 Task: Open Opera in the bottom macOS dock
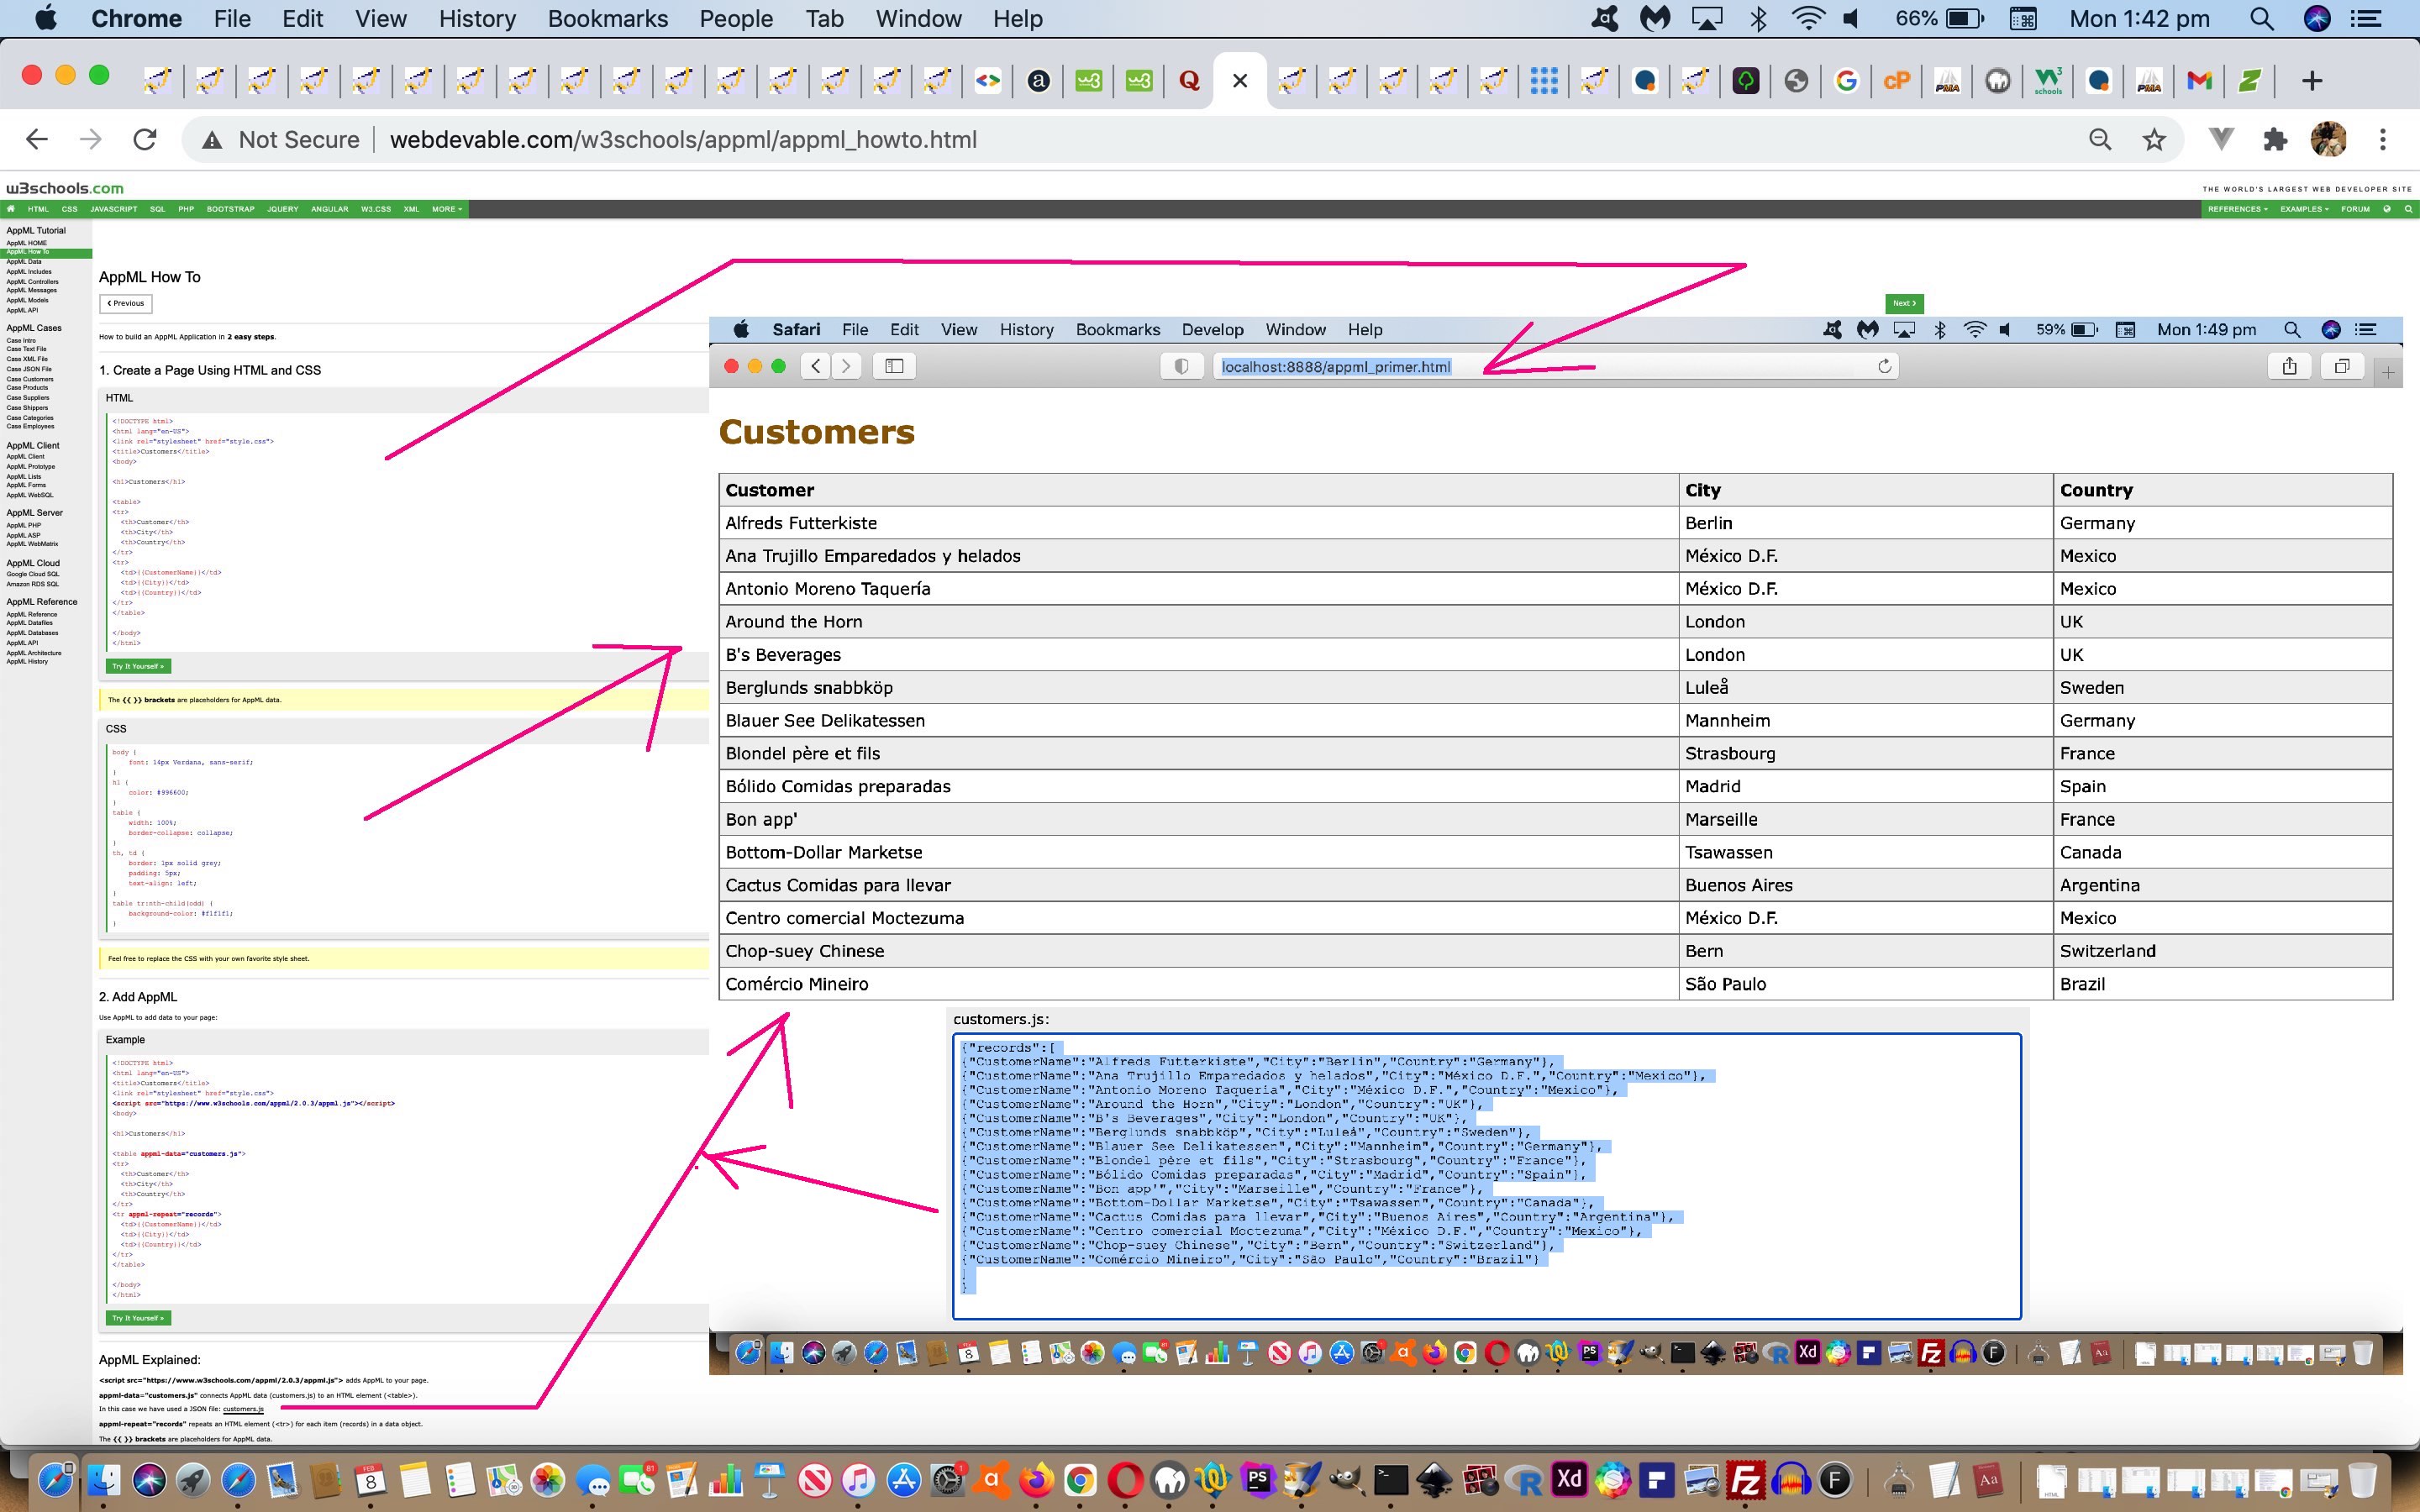[1125, 1479]
